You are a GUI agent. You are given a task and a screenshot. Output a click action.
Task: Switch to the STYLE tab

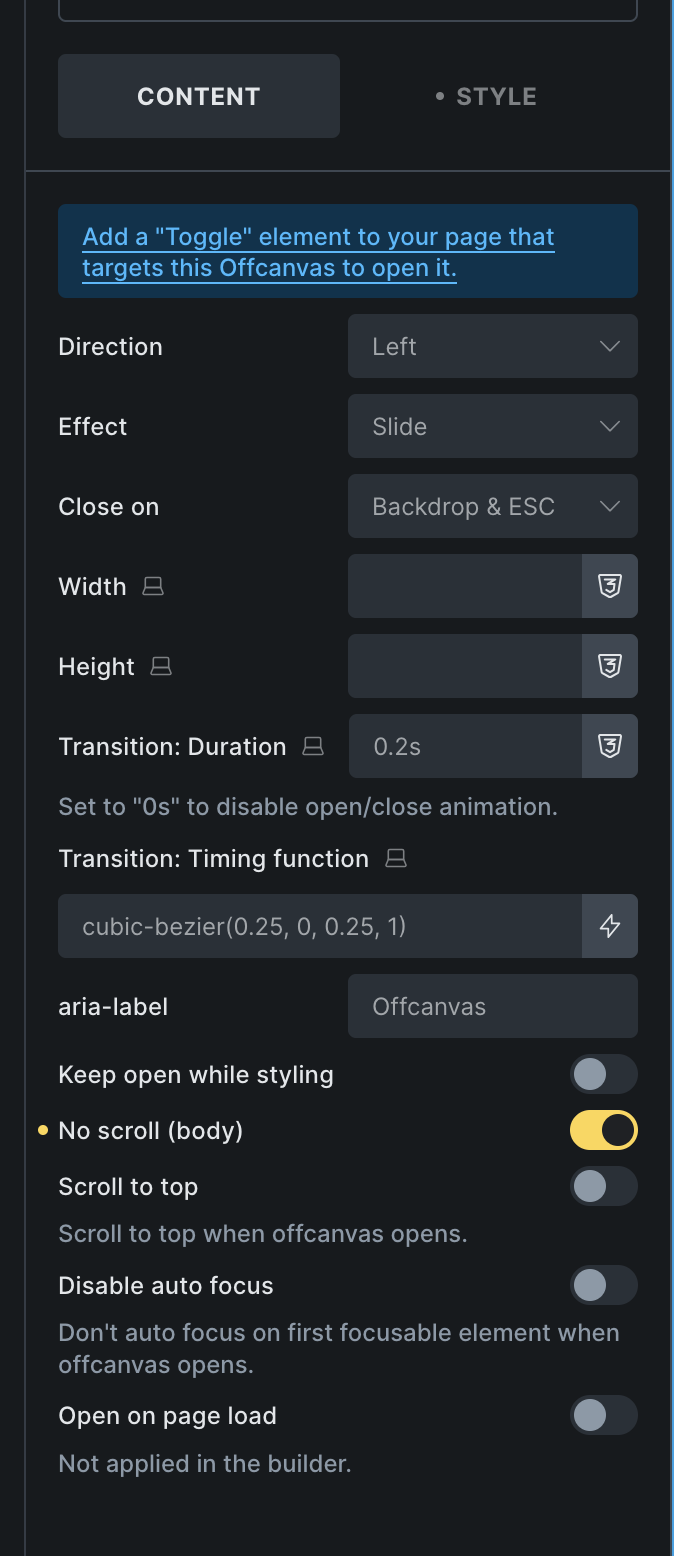[487, 97]
